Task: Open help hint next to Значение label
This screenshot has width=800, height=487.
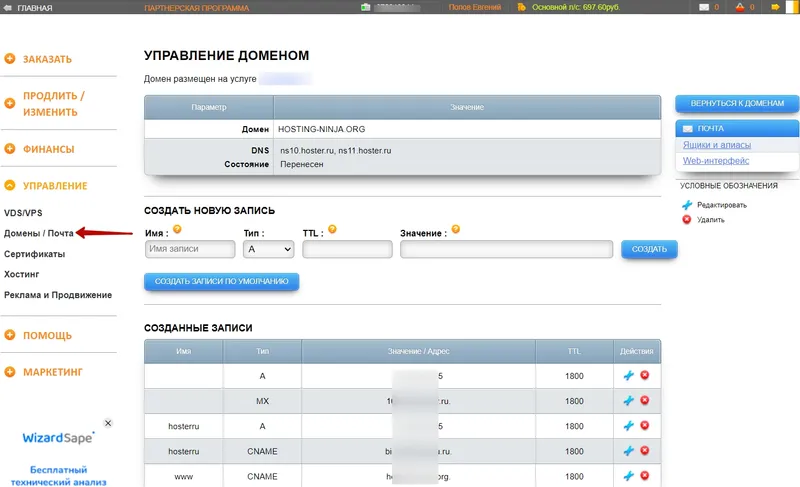Action: click(456, 229)
